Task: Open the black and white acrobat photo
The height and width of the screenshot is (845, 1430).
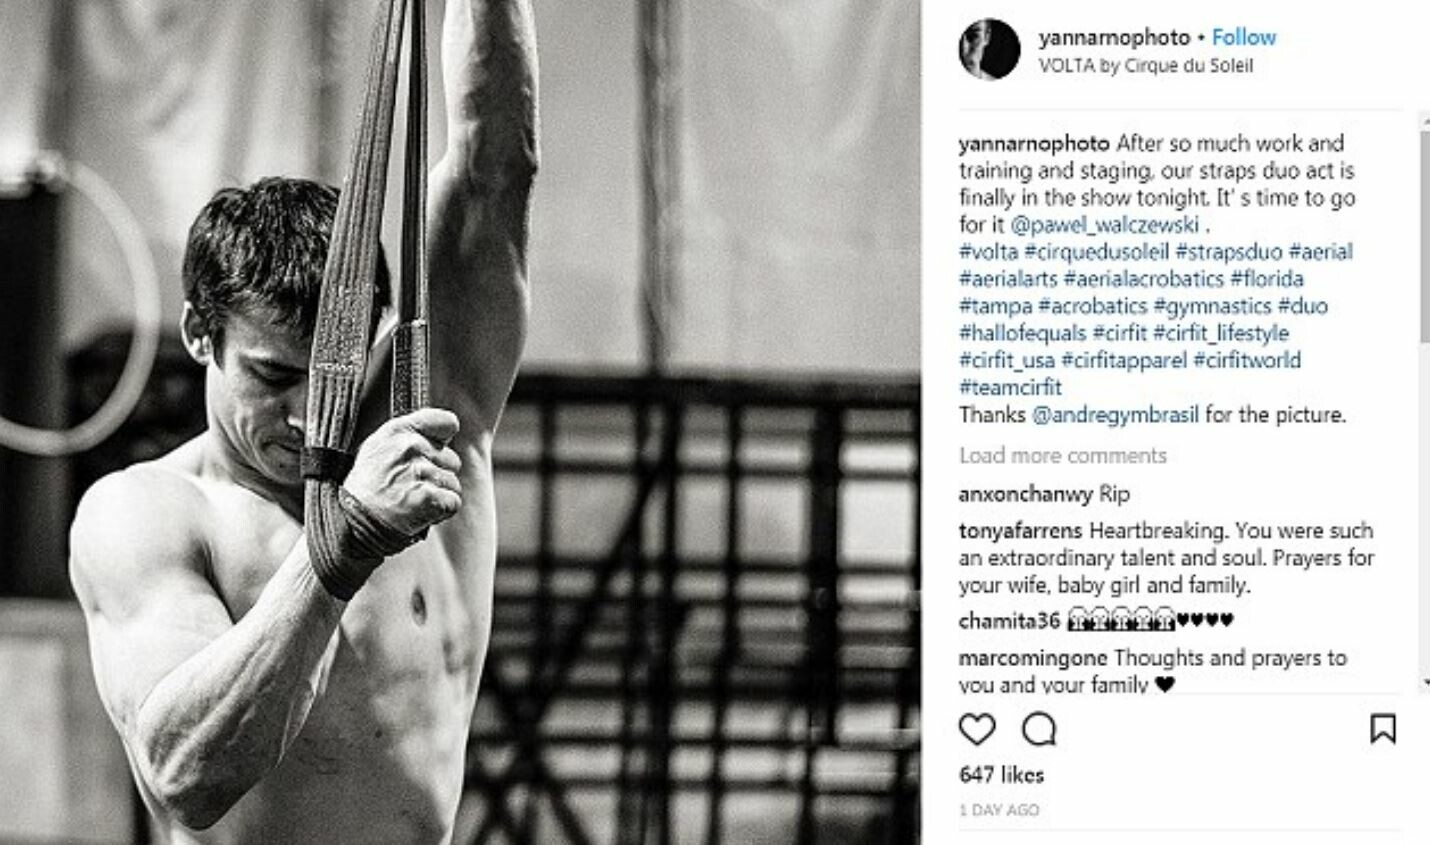Action: click(460, 422)
